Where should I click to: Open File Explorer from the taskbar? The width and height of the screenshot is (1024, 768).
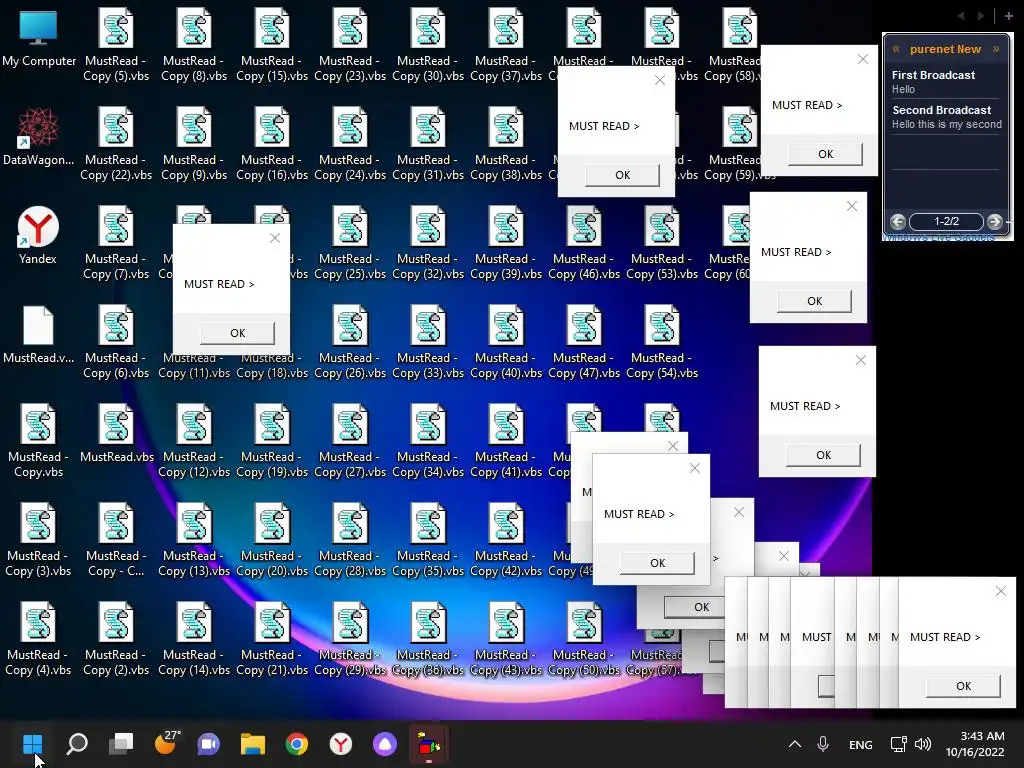coord(253,744)
